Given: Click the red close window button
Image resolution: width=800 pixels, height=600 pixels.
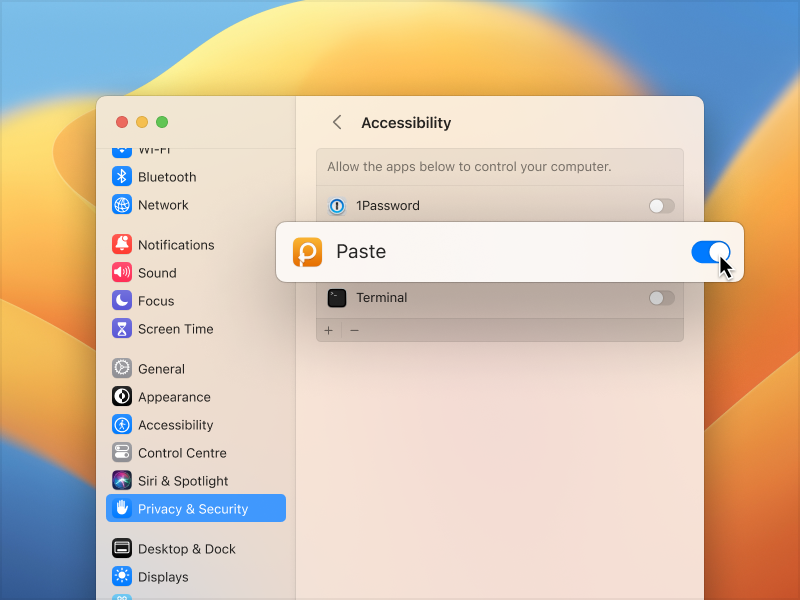Looking at the screenshot, I should click(121, 122).
